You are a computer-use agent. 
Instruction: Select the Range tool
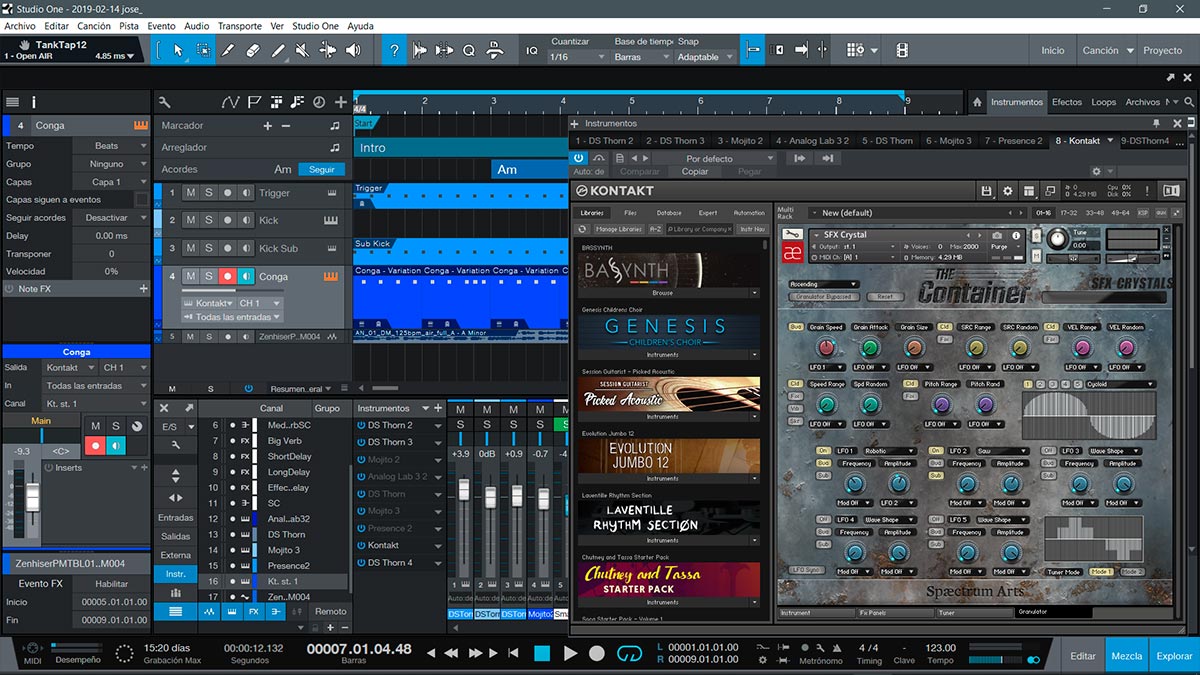pos(203,50)
